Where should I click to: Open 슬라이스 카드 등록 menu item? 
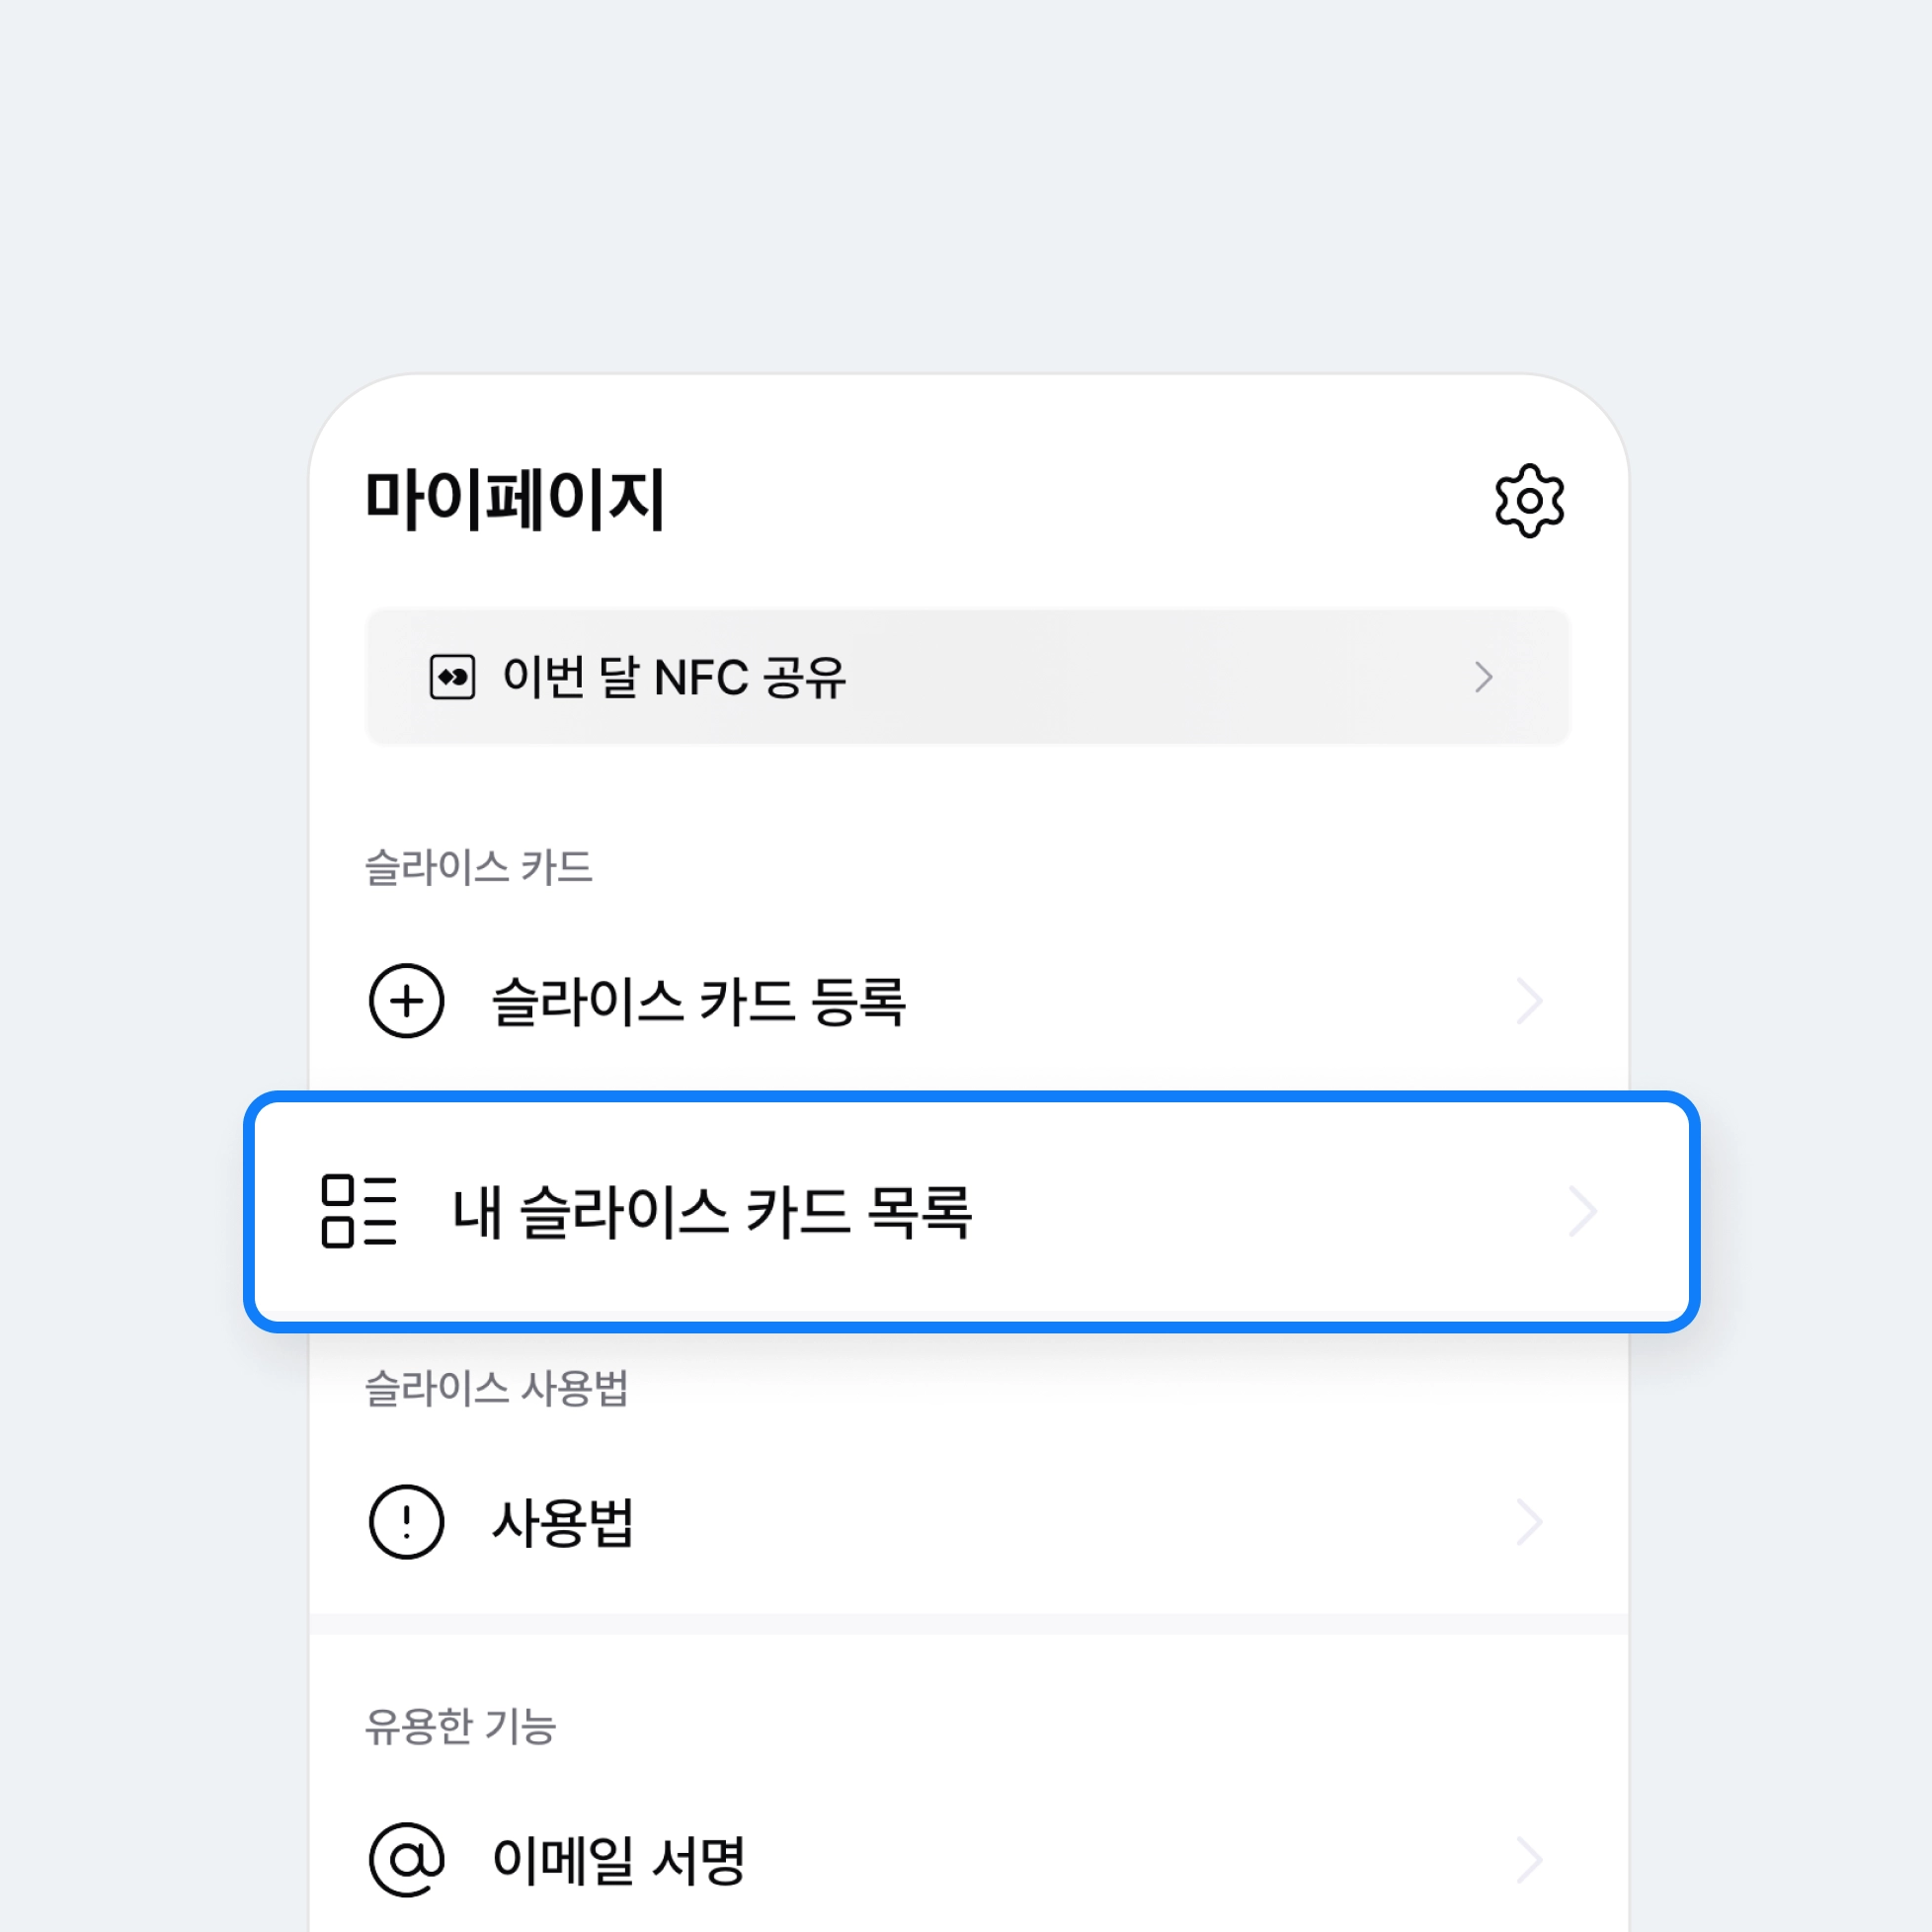point(698,1001)
